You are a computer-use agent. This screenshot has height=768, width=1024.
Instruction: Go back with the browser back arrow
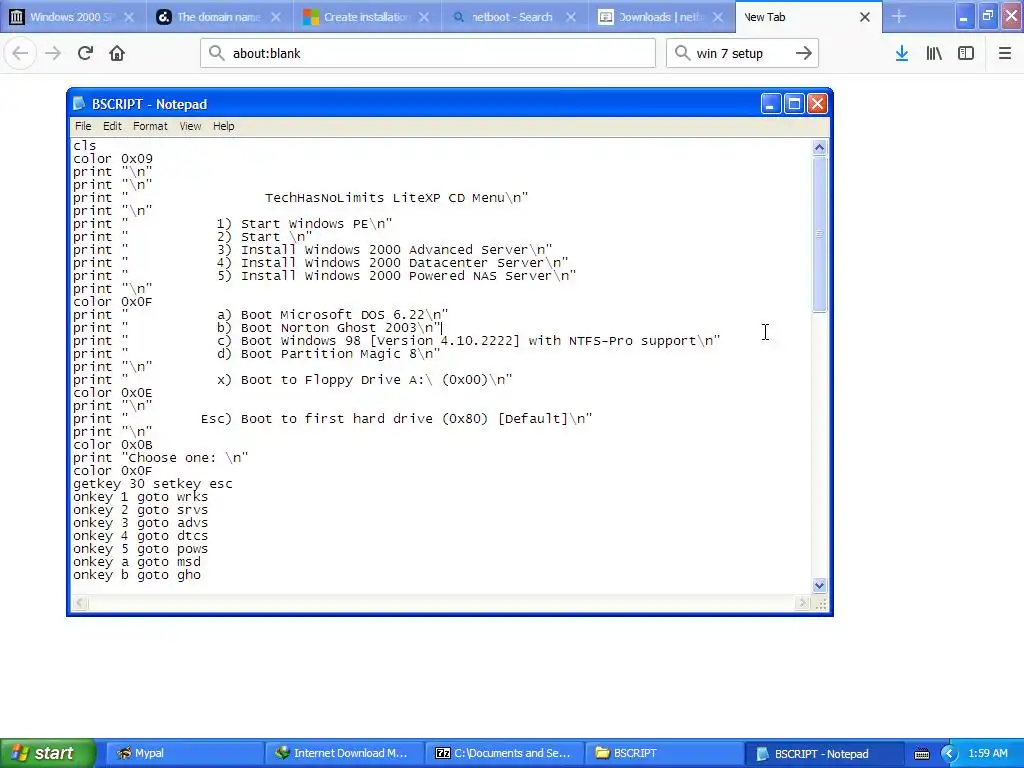[20, 53]
